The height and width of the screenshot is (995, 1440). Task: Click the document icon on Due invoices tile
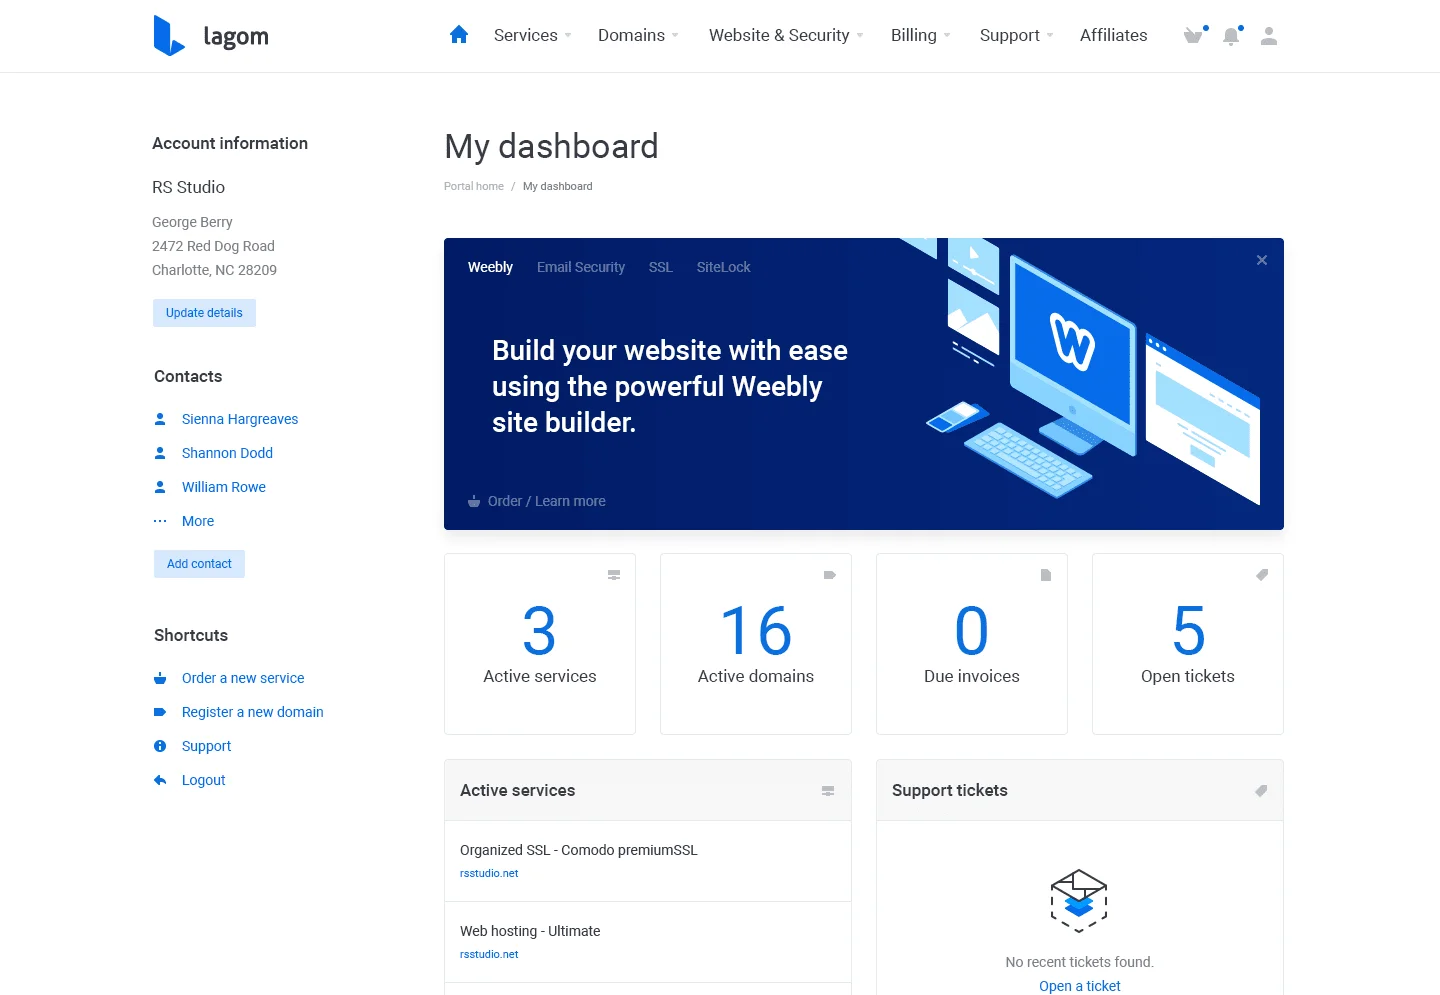pos(1046,575)
